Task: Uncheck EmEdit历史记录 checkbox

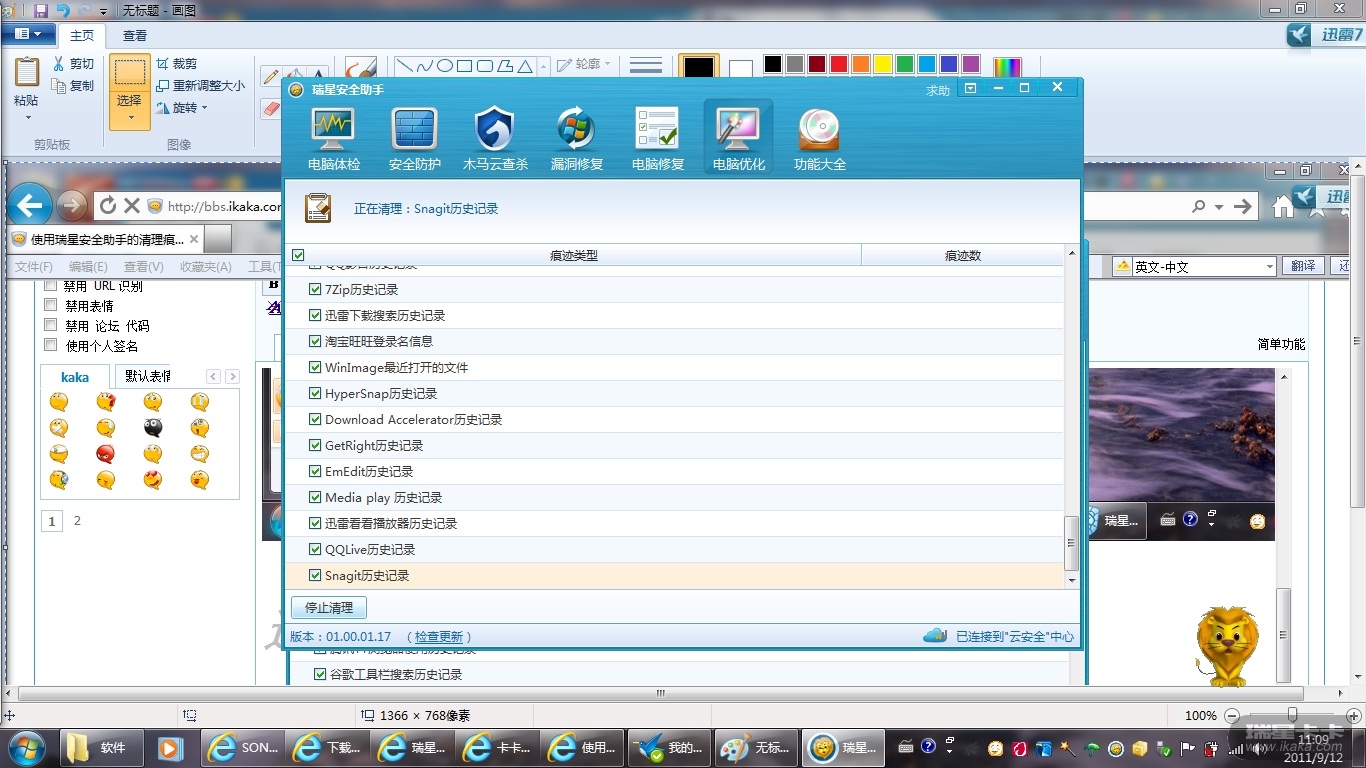Action: pos(316,472)
